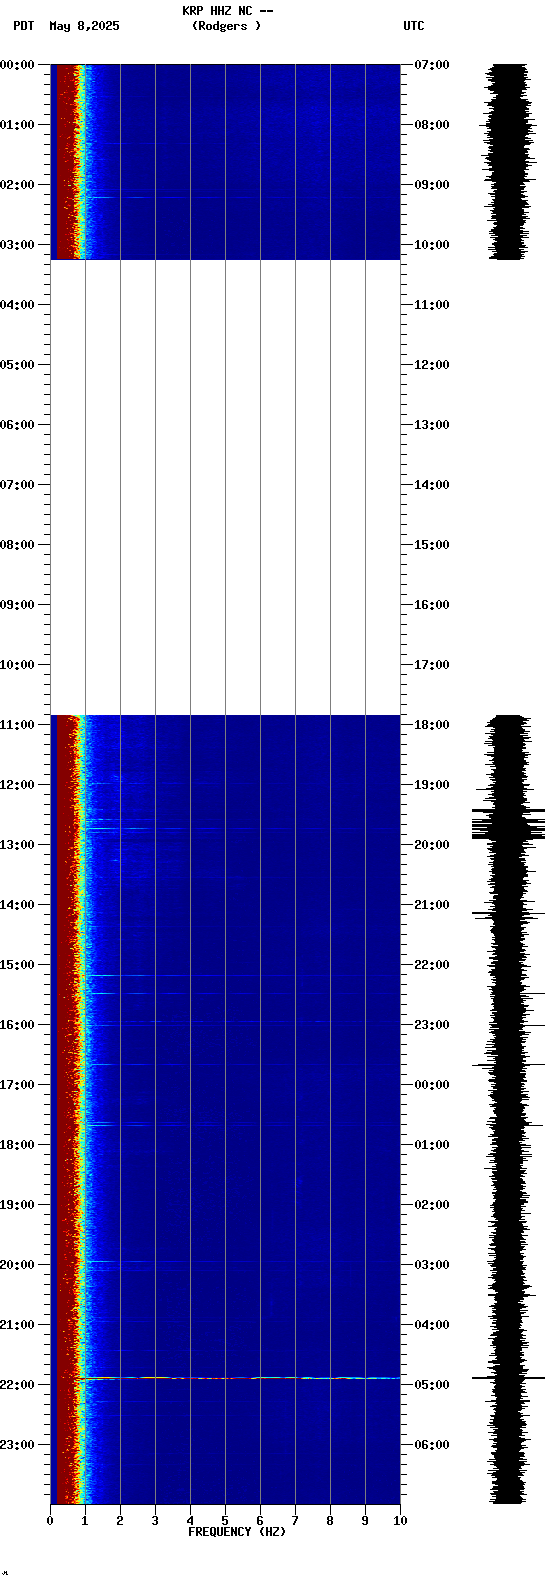552x1584 pixels.
Task: Pick the 02:00 label on the UTC axis
Action: [x=432, y=1205]
